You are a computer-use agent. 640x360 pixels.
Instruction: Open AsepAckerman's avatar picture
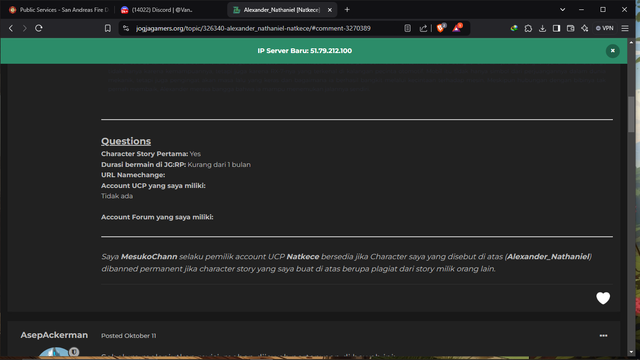click(x=56, y=352)
